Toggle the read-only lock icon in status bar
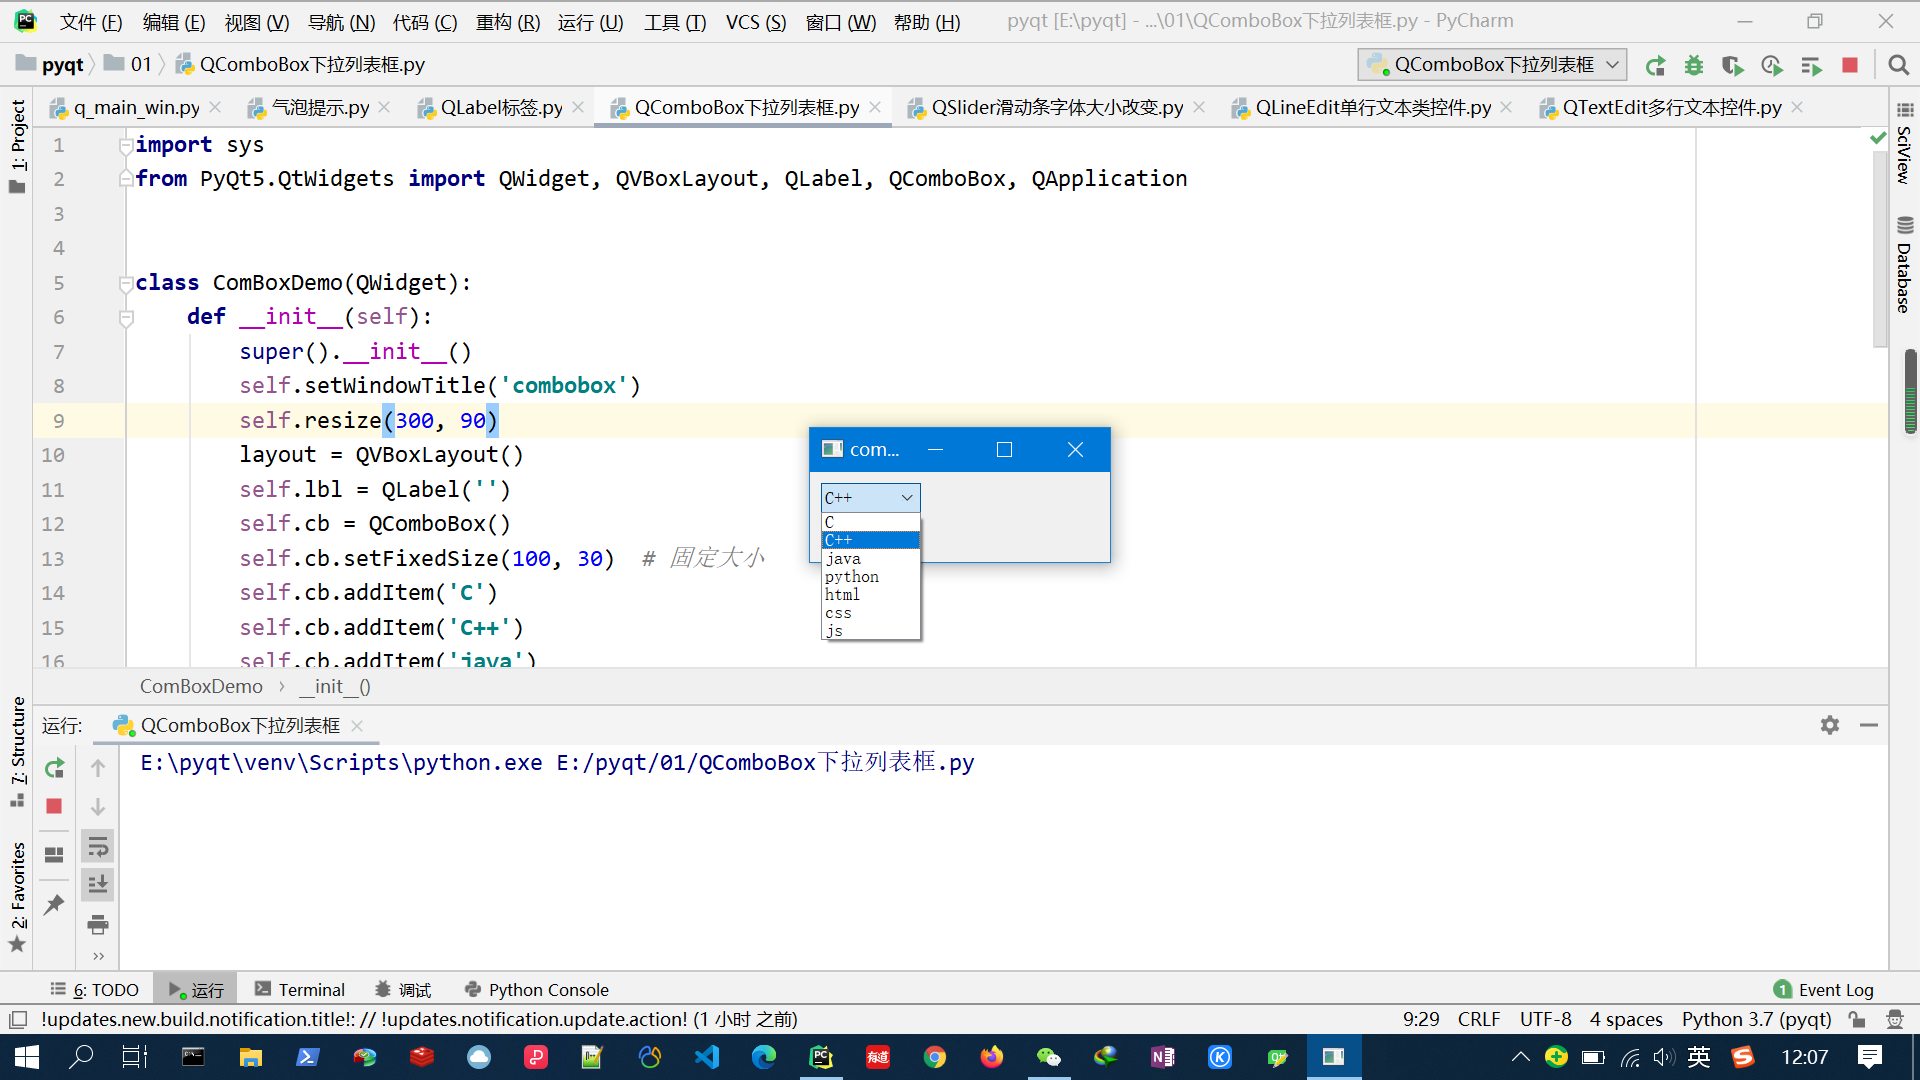The height and width of the screenshot is (1080, 1920). click(x=1857, y=1019)
